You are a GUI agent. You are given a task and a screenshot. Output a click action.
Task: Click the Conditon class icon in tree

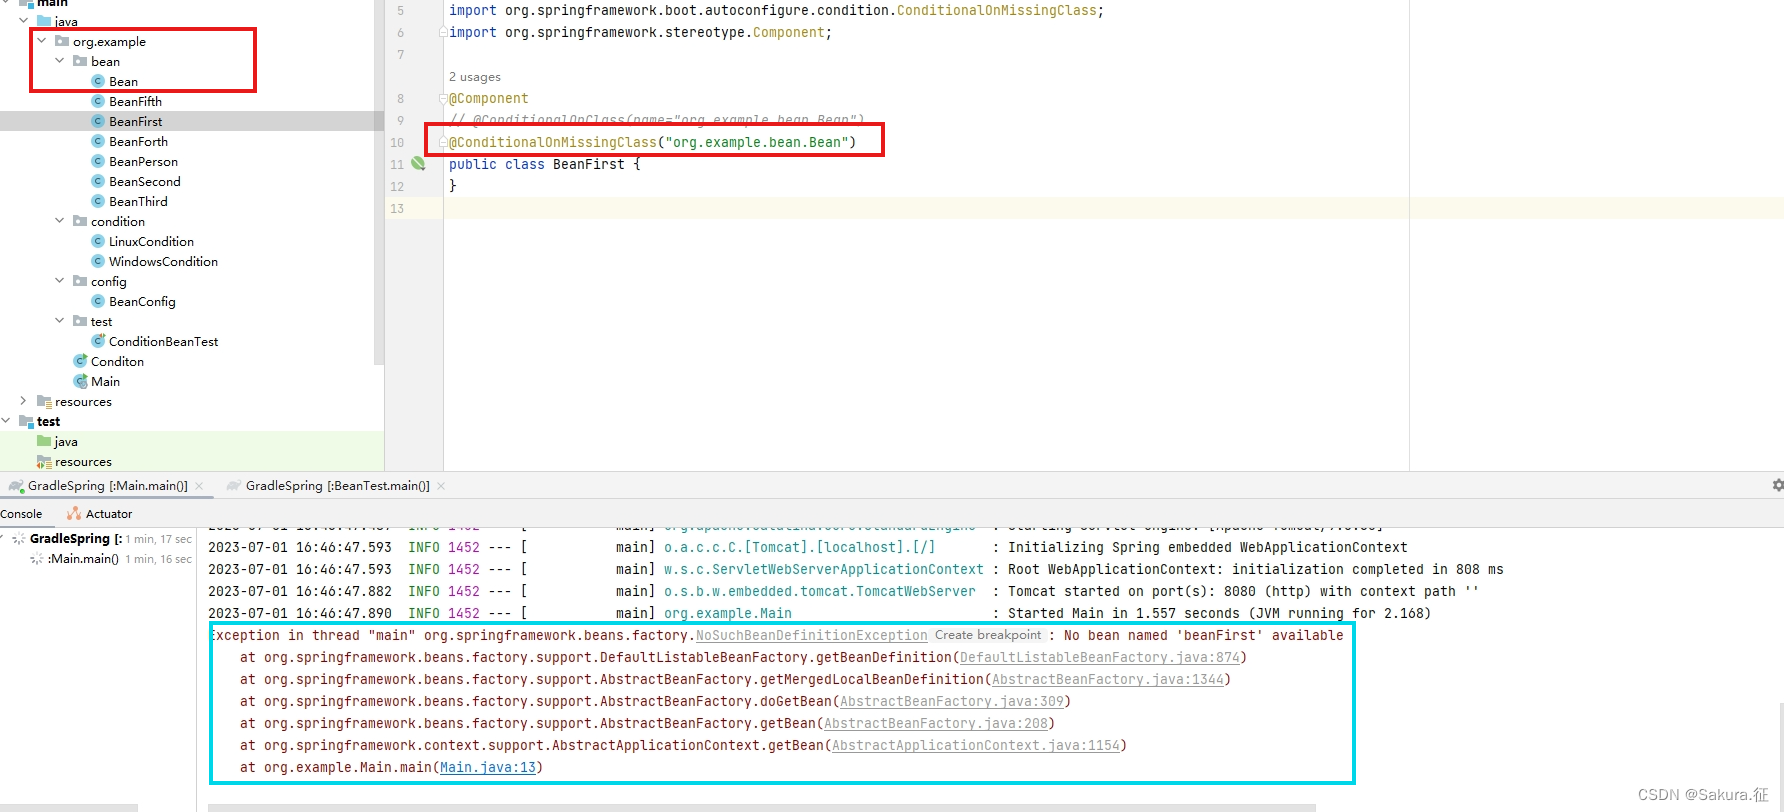[80, 361]
